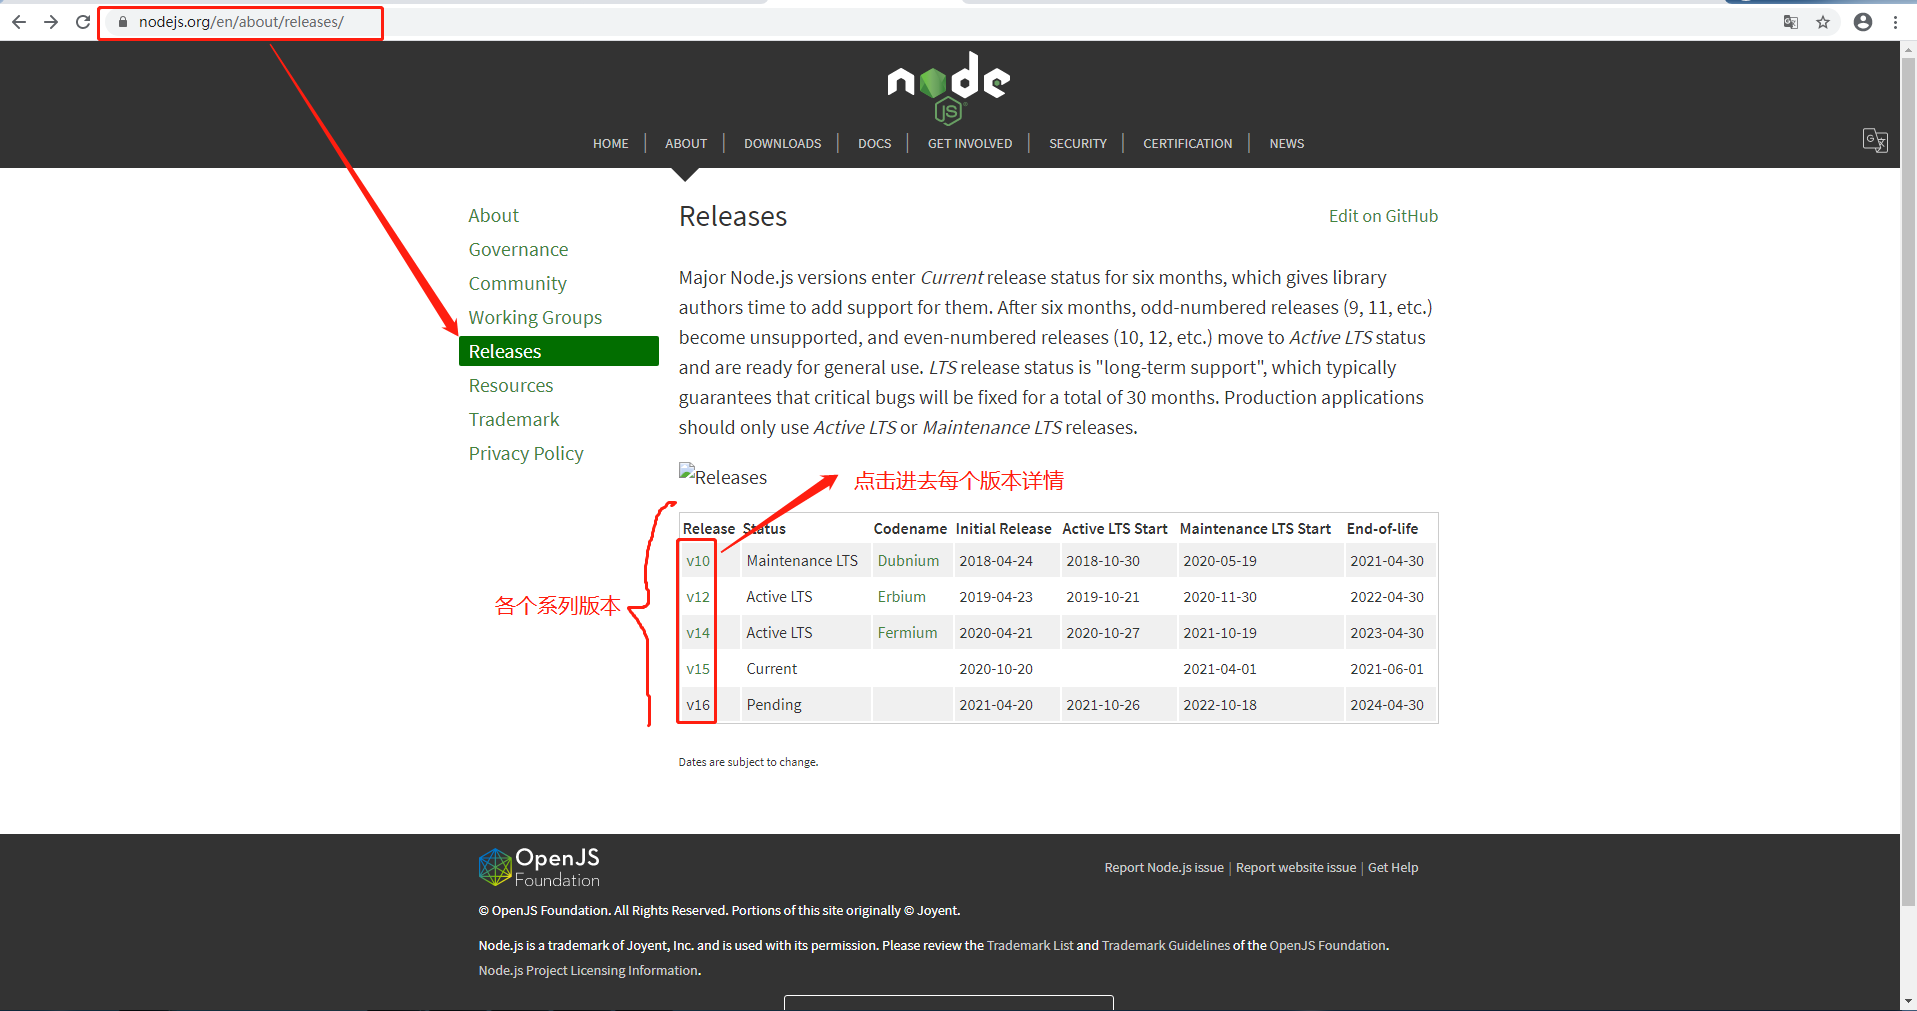Click the Node.js logo at top
Screen dimensions: 1917x1011
click(948, 86)
